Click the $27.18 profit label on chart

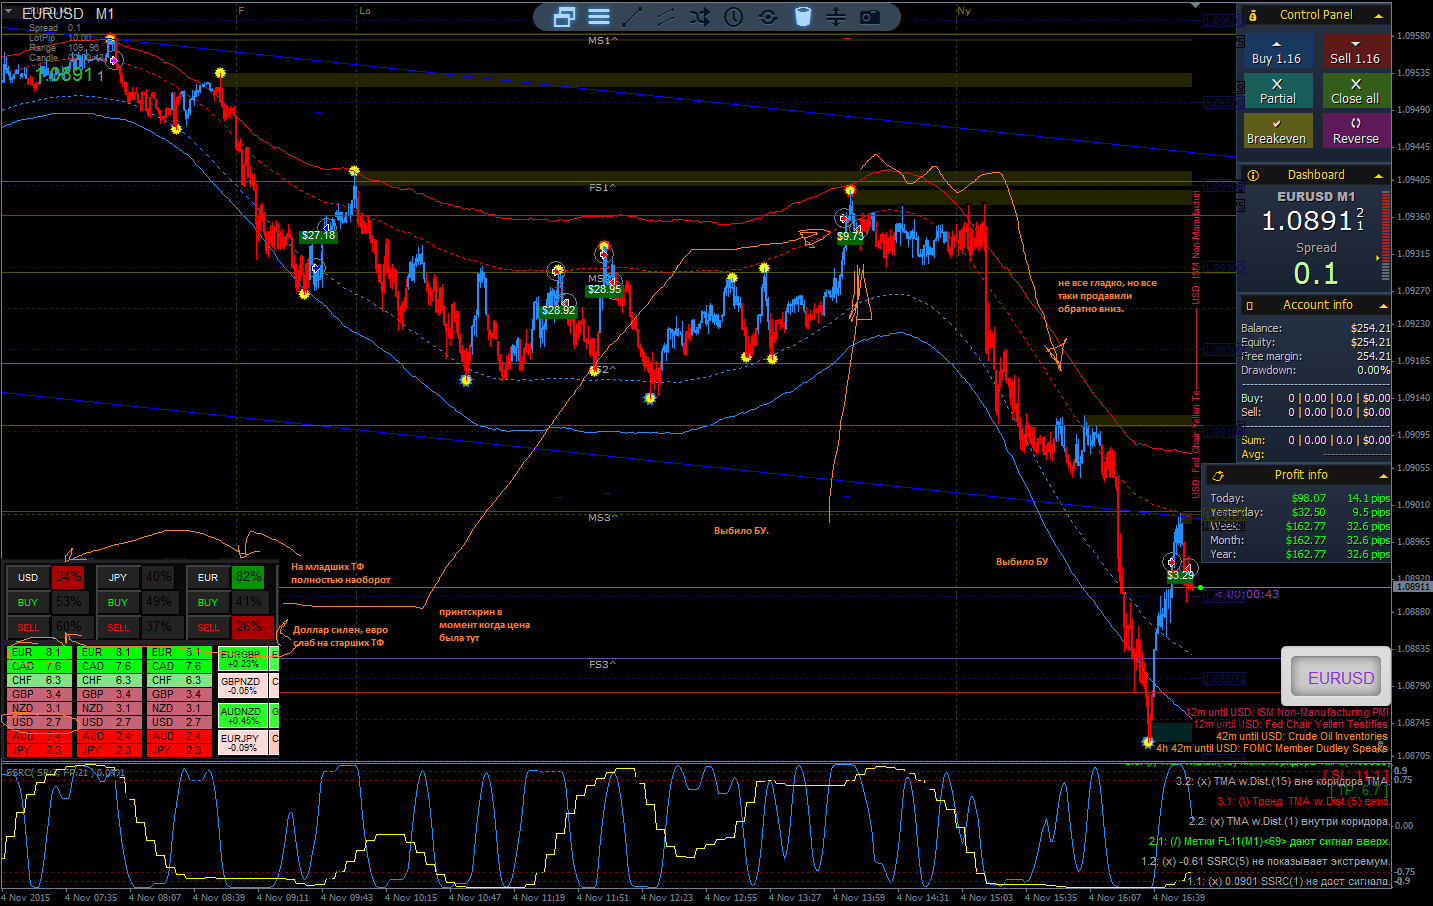click(x=319, y=236)
